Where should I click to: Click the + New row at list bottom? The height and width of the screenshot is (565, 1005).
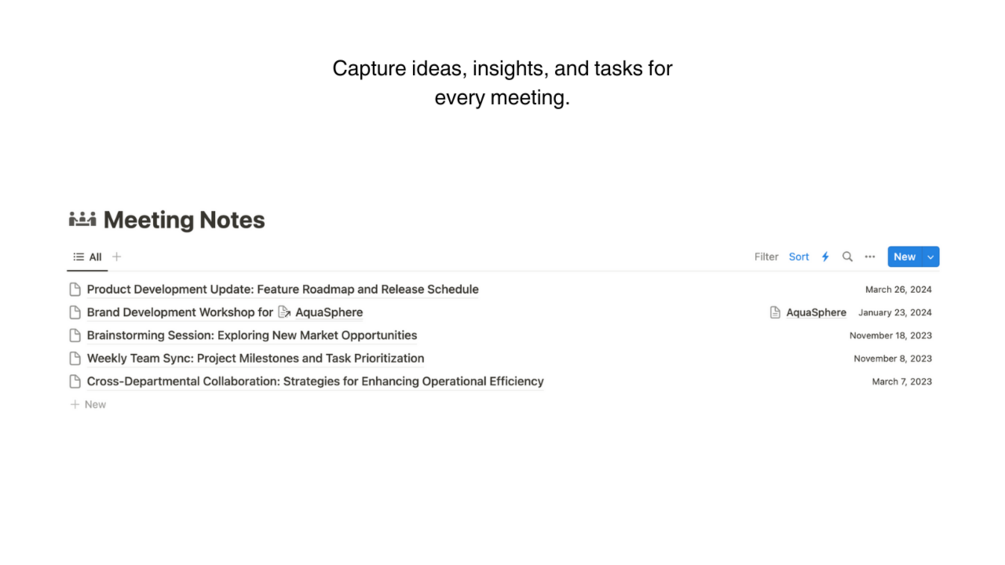pos(88,404)
